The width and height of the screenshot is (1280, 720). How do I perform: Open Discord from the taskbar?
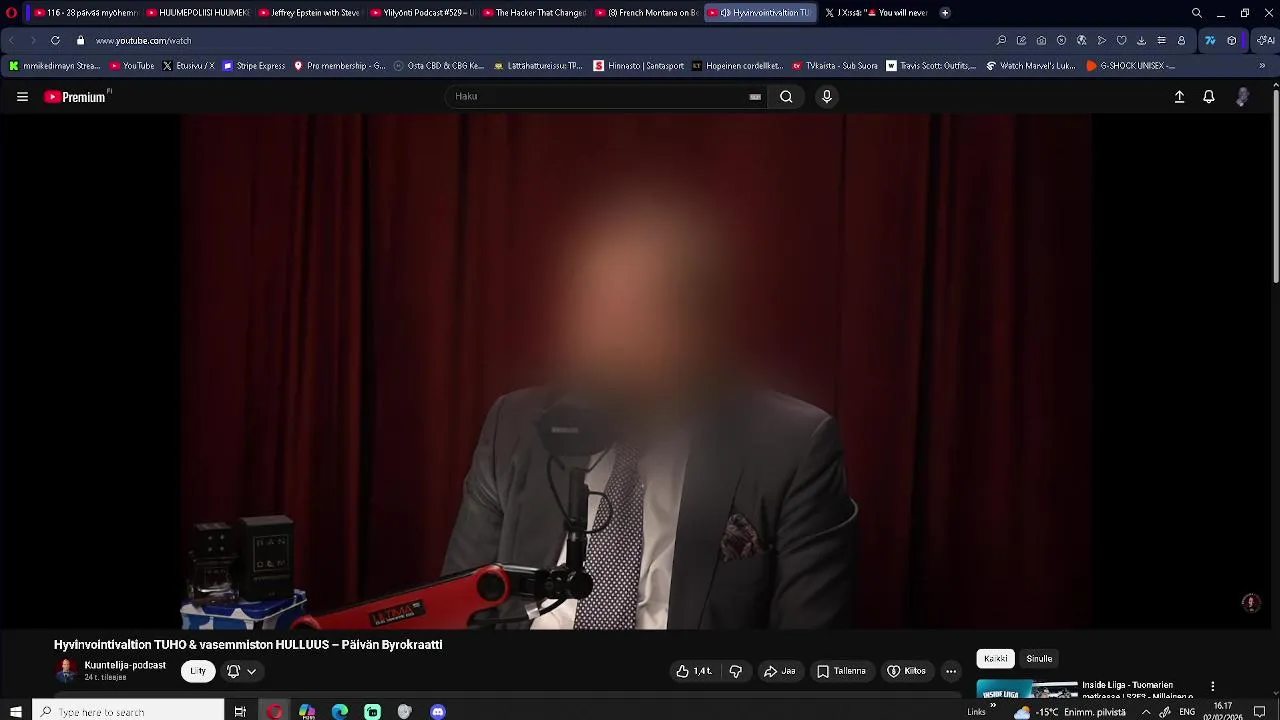(438, 712)
